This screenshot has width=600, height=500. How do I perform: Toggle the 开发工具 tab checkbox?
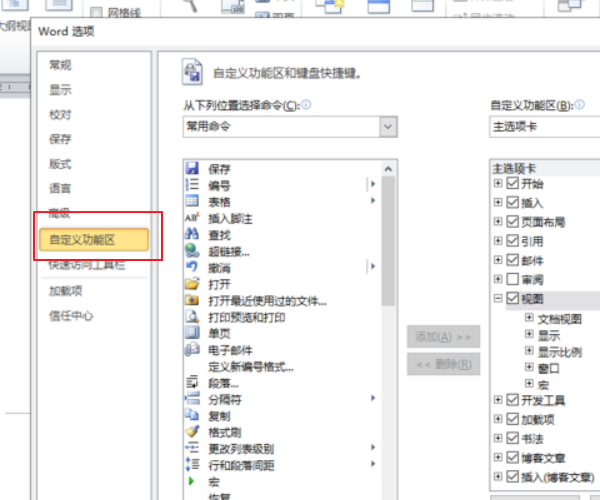point(513,400)
